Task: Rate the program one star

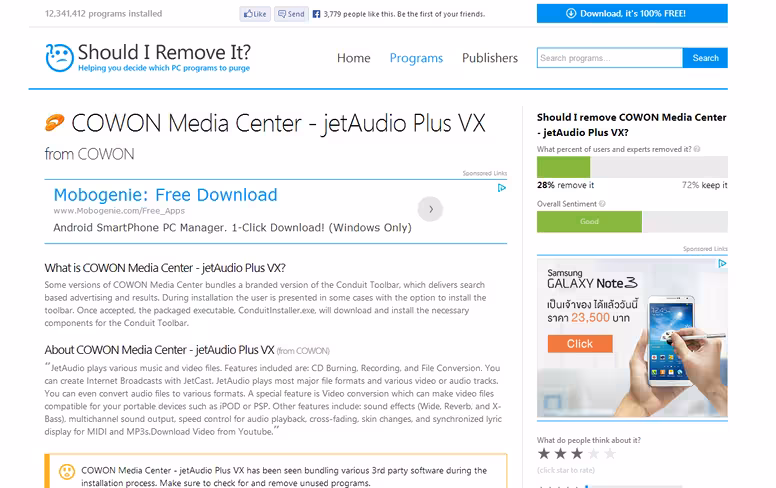Action: [544, 453]
